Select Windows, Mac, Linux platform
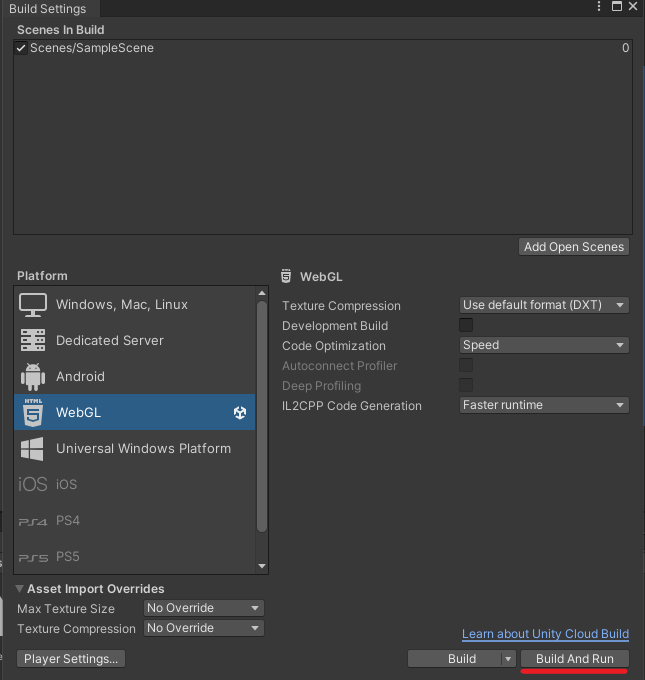Screen dimensions: 645x680 [x=134, y=304]
